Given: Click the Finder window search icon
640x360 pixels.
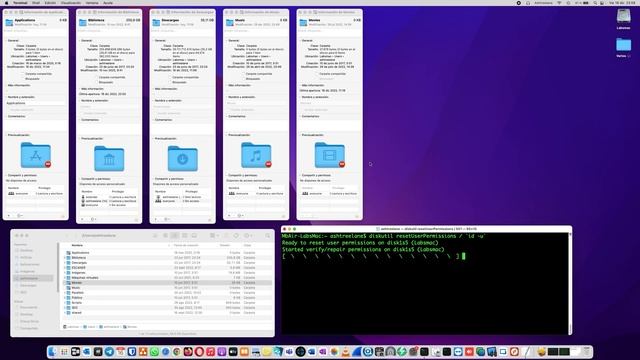Looking at the screenshot, I should point(268,236).
